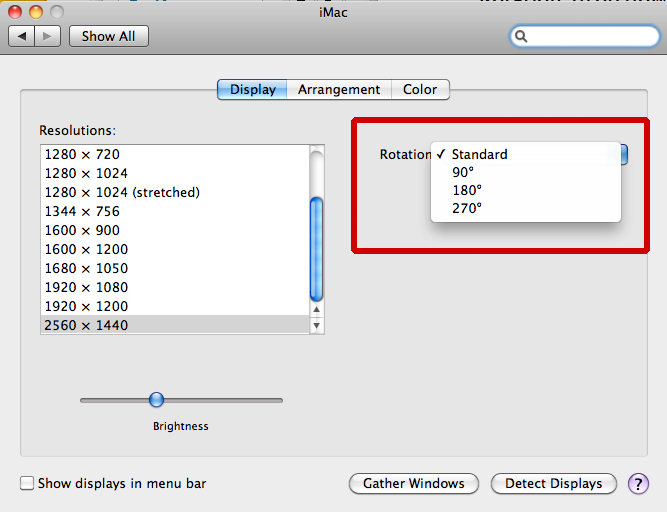Select the 2560 × 1440 resolution

coord(175,325)
